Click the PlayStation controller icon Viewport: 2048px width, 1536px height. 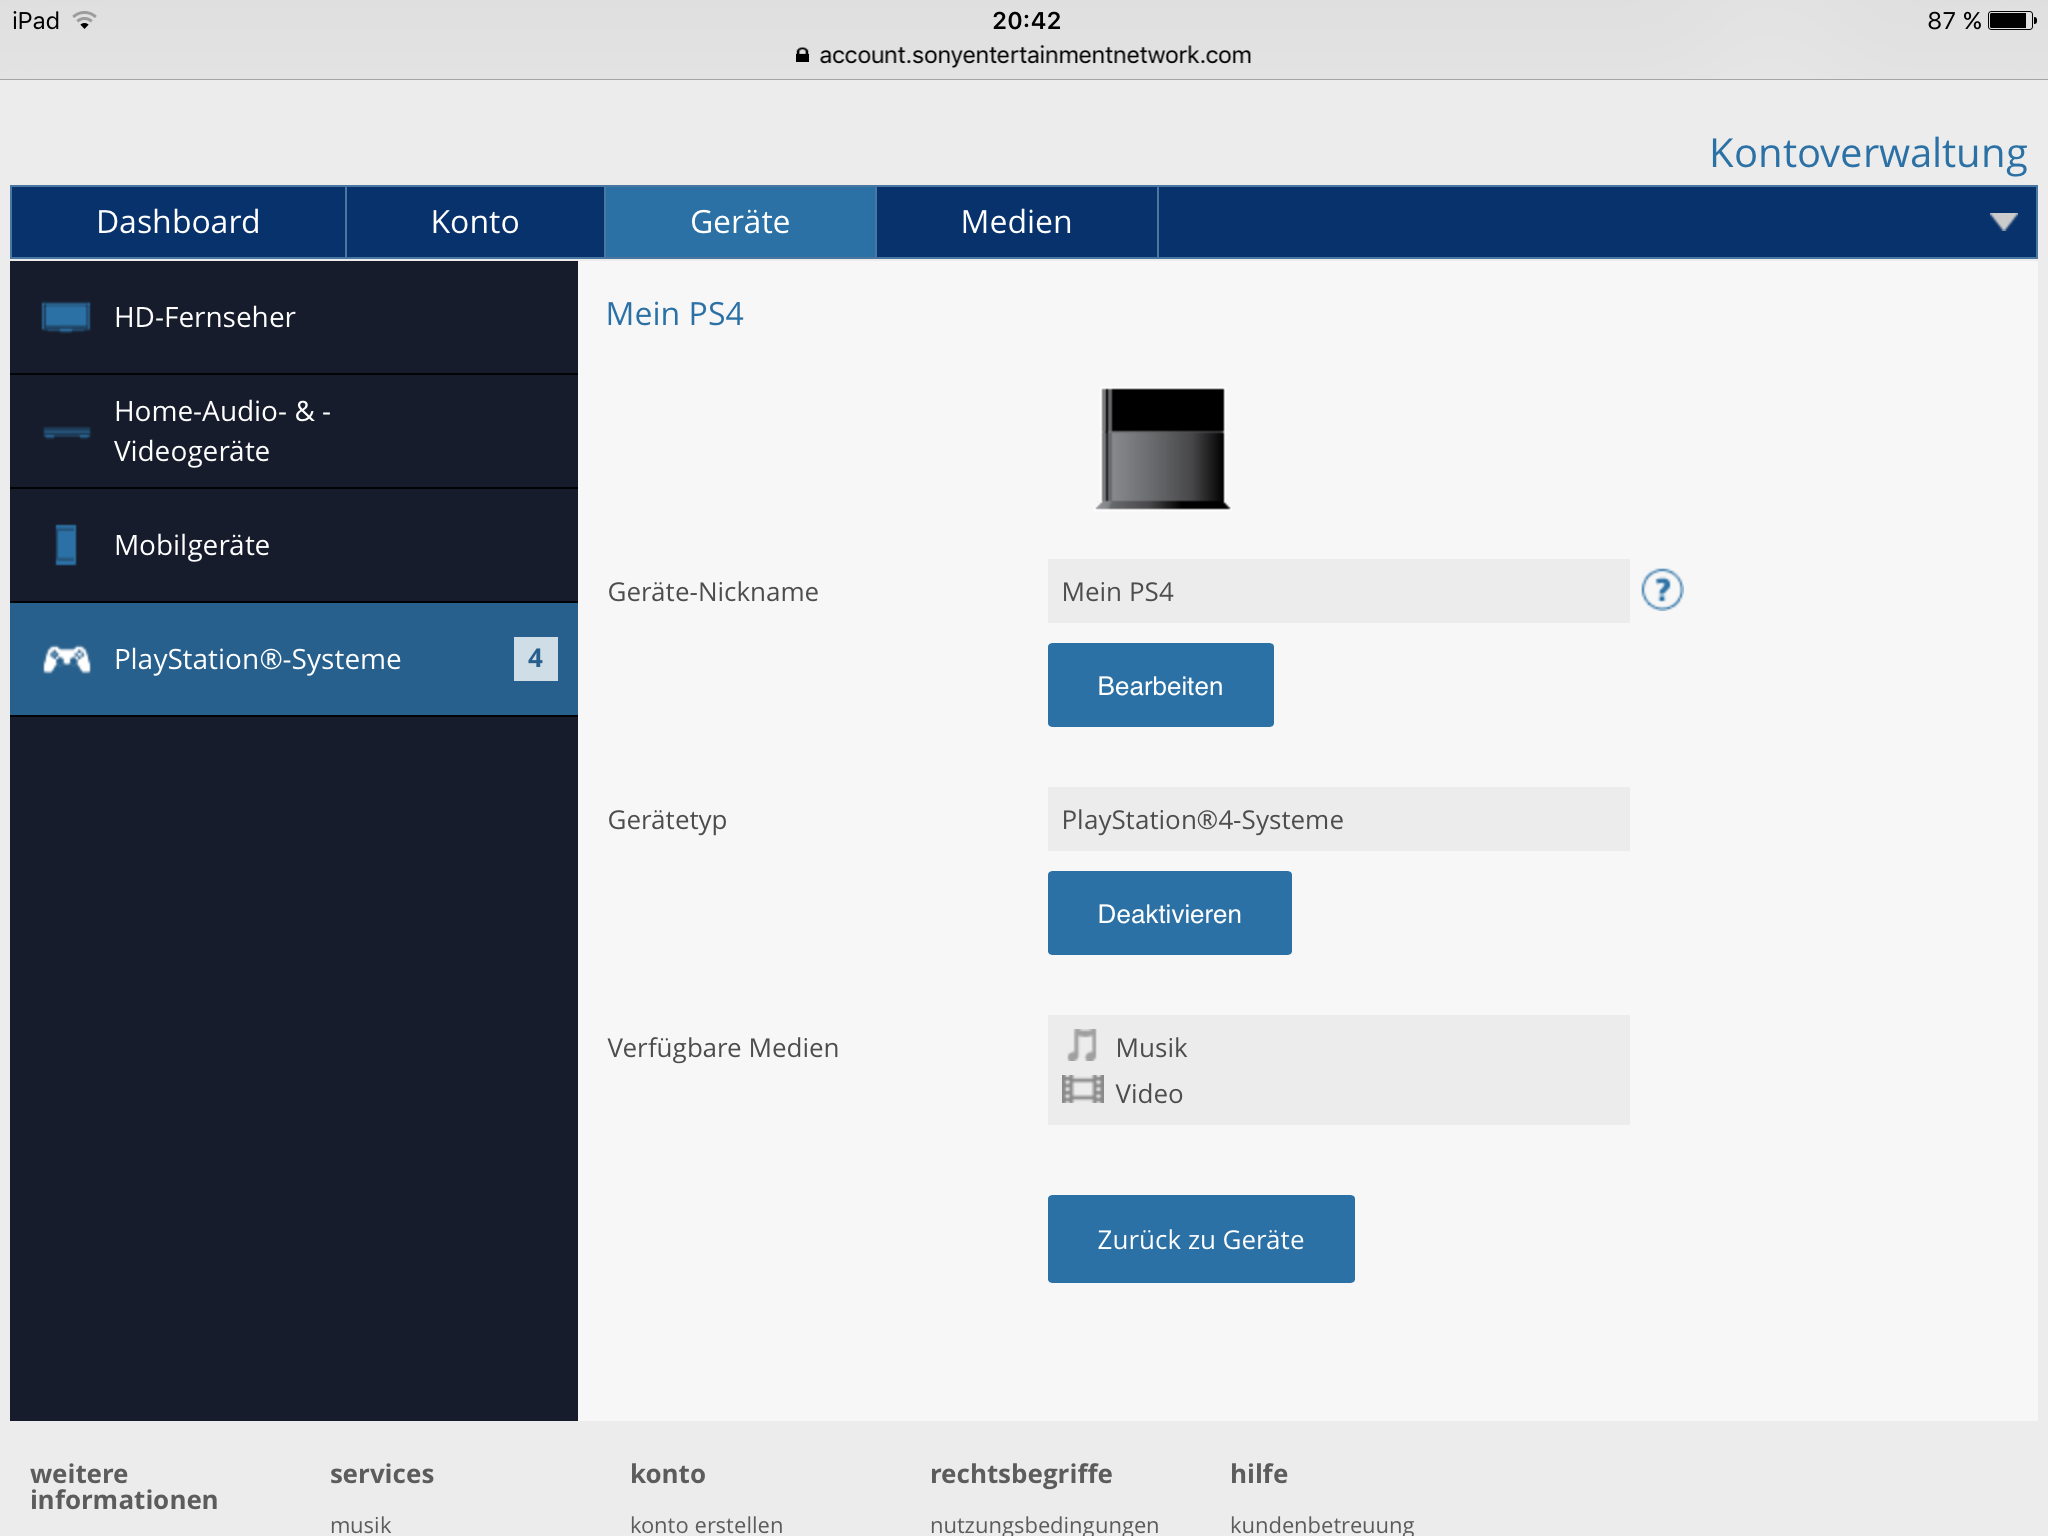(67, 659)
